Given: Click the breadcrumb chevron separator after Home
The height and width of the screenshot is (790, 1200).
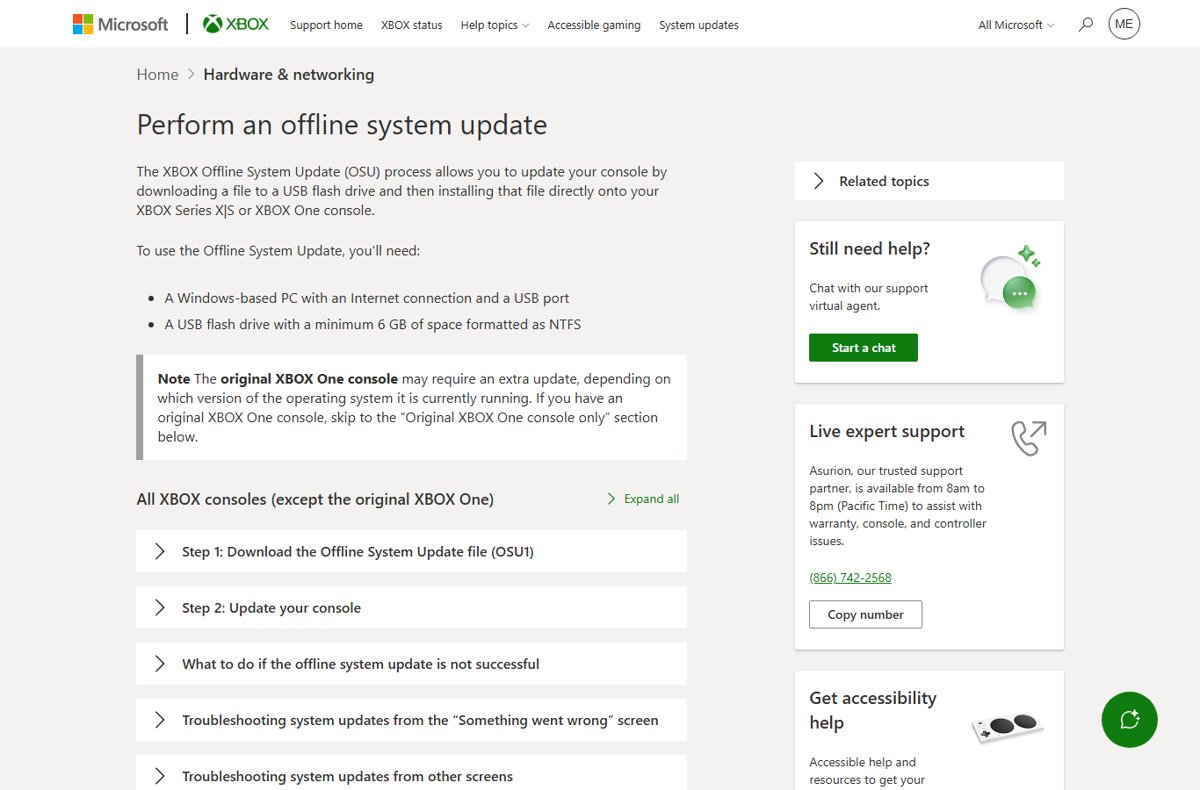Looking at the screenshot, I should [191, 74].
